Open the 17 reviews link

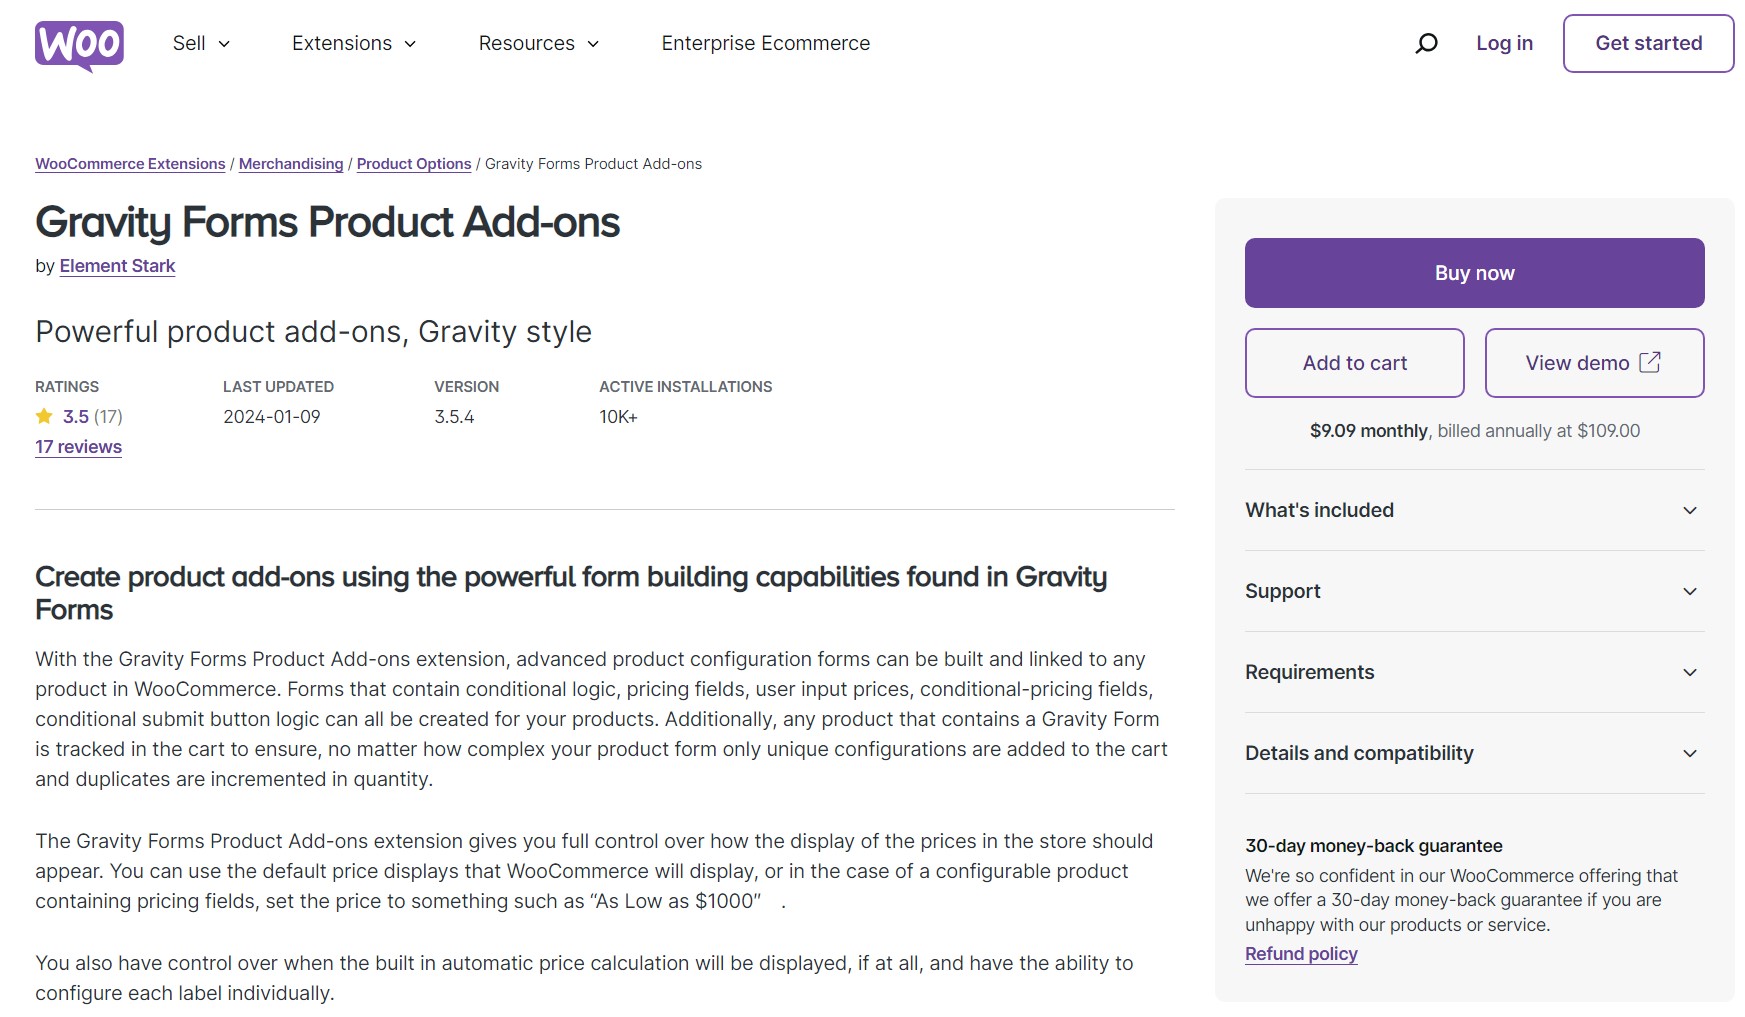click(78, 447)
